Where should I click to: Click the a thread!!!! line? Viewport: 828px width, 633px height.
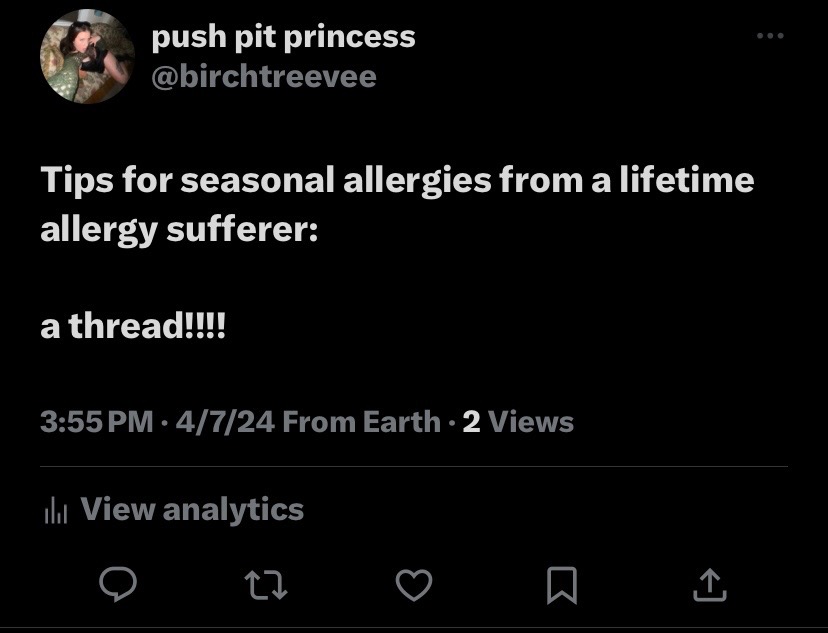(133, 325)
